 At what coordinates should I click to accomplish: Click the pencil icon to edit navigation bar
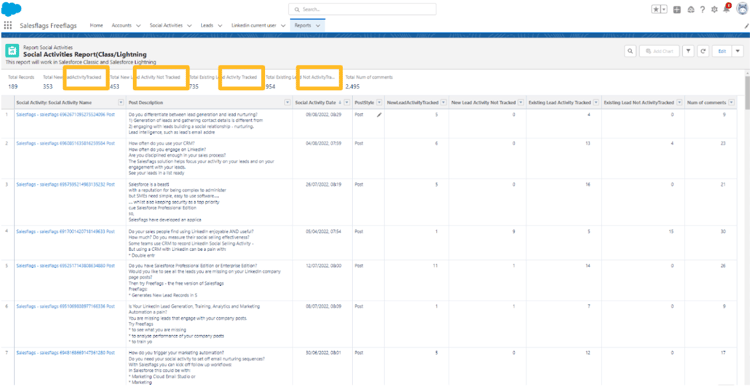click(x=747, y=26)
